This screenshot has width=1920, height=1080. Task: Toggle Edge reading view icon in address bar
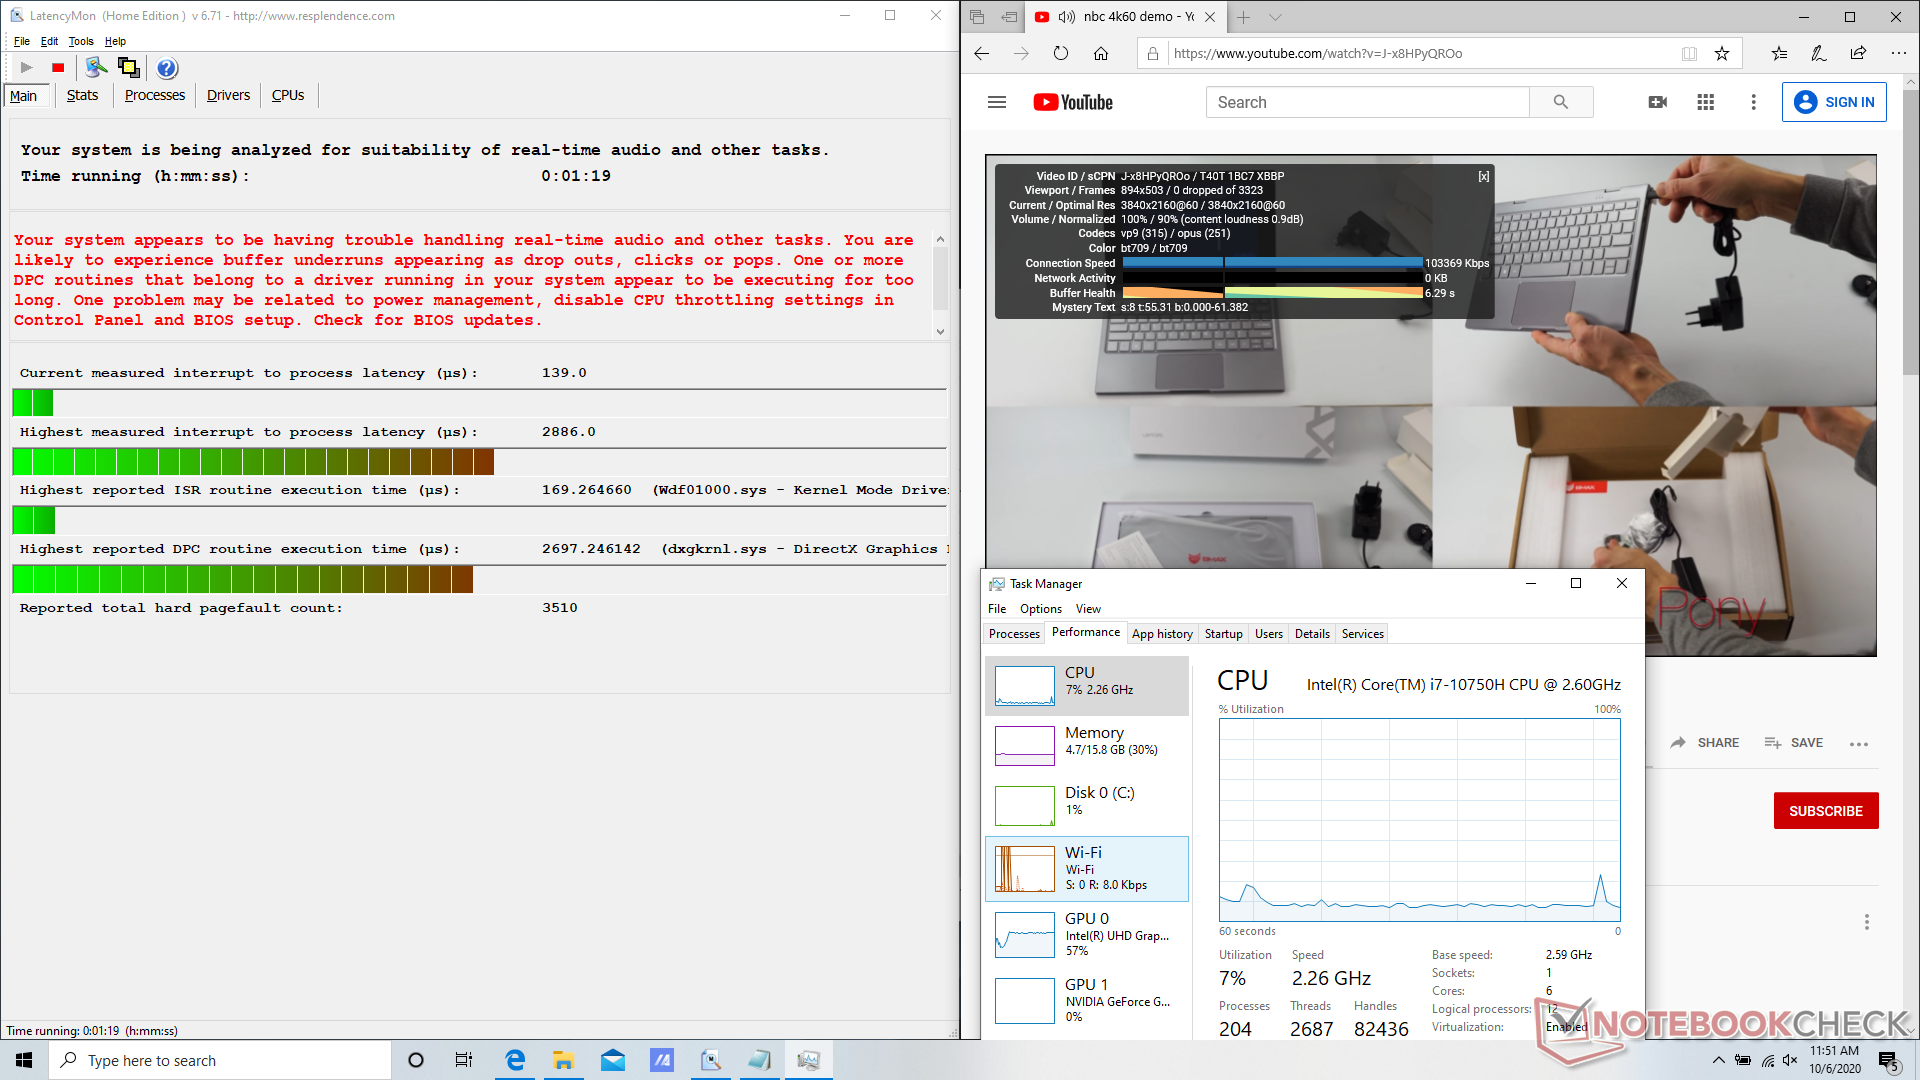[1689, 54]
